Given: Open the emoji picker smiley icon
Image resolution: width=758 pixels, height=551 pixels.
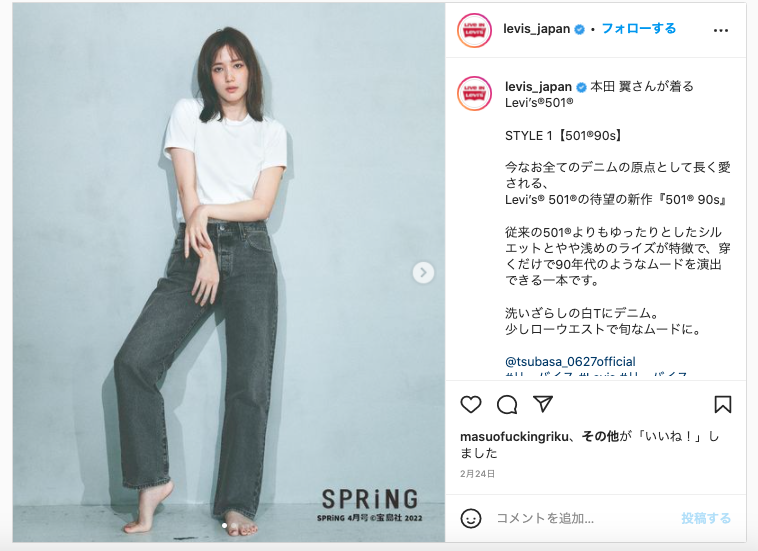Looking at the screenshot, I should tap(470, 518).
